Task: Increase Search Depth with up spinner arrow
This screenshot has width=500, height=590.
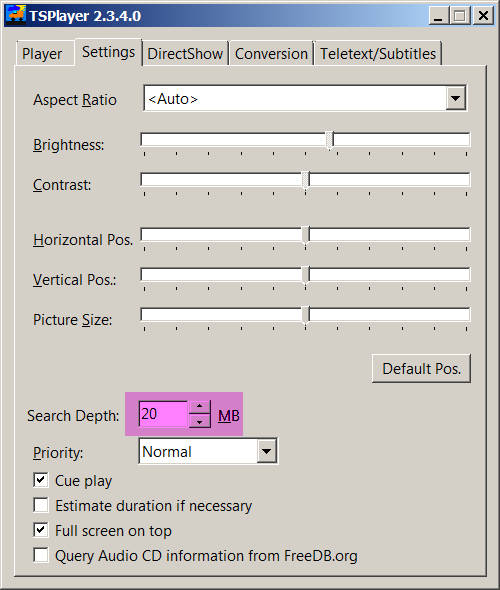Action: coord(199,407)
